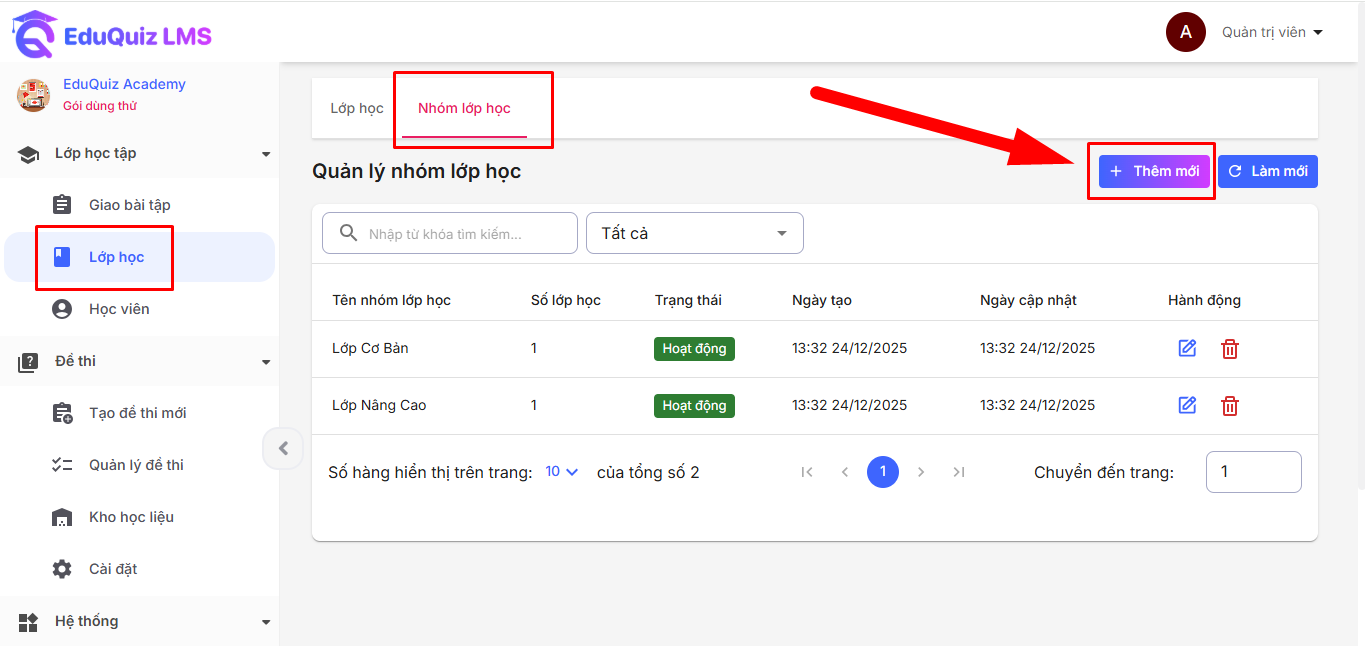
Task: Open Giao bài tập in sidebar
Action: (x=139, y=205)
